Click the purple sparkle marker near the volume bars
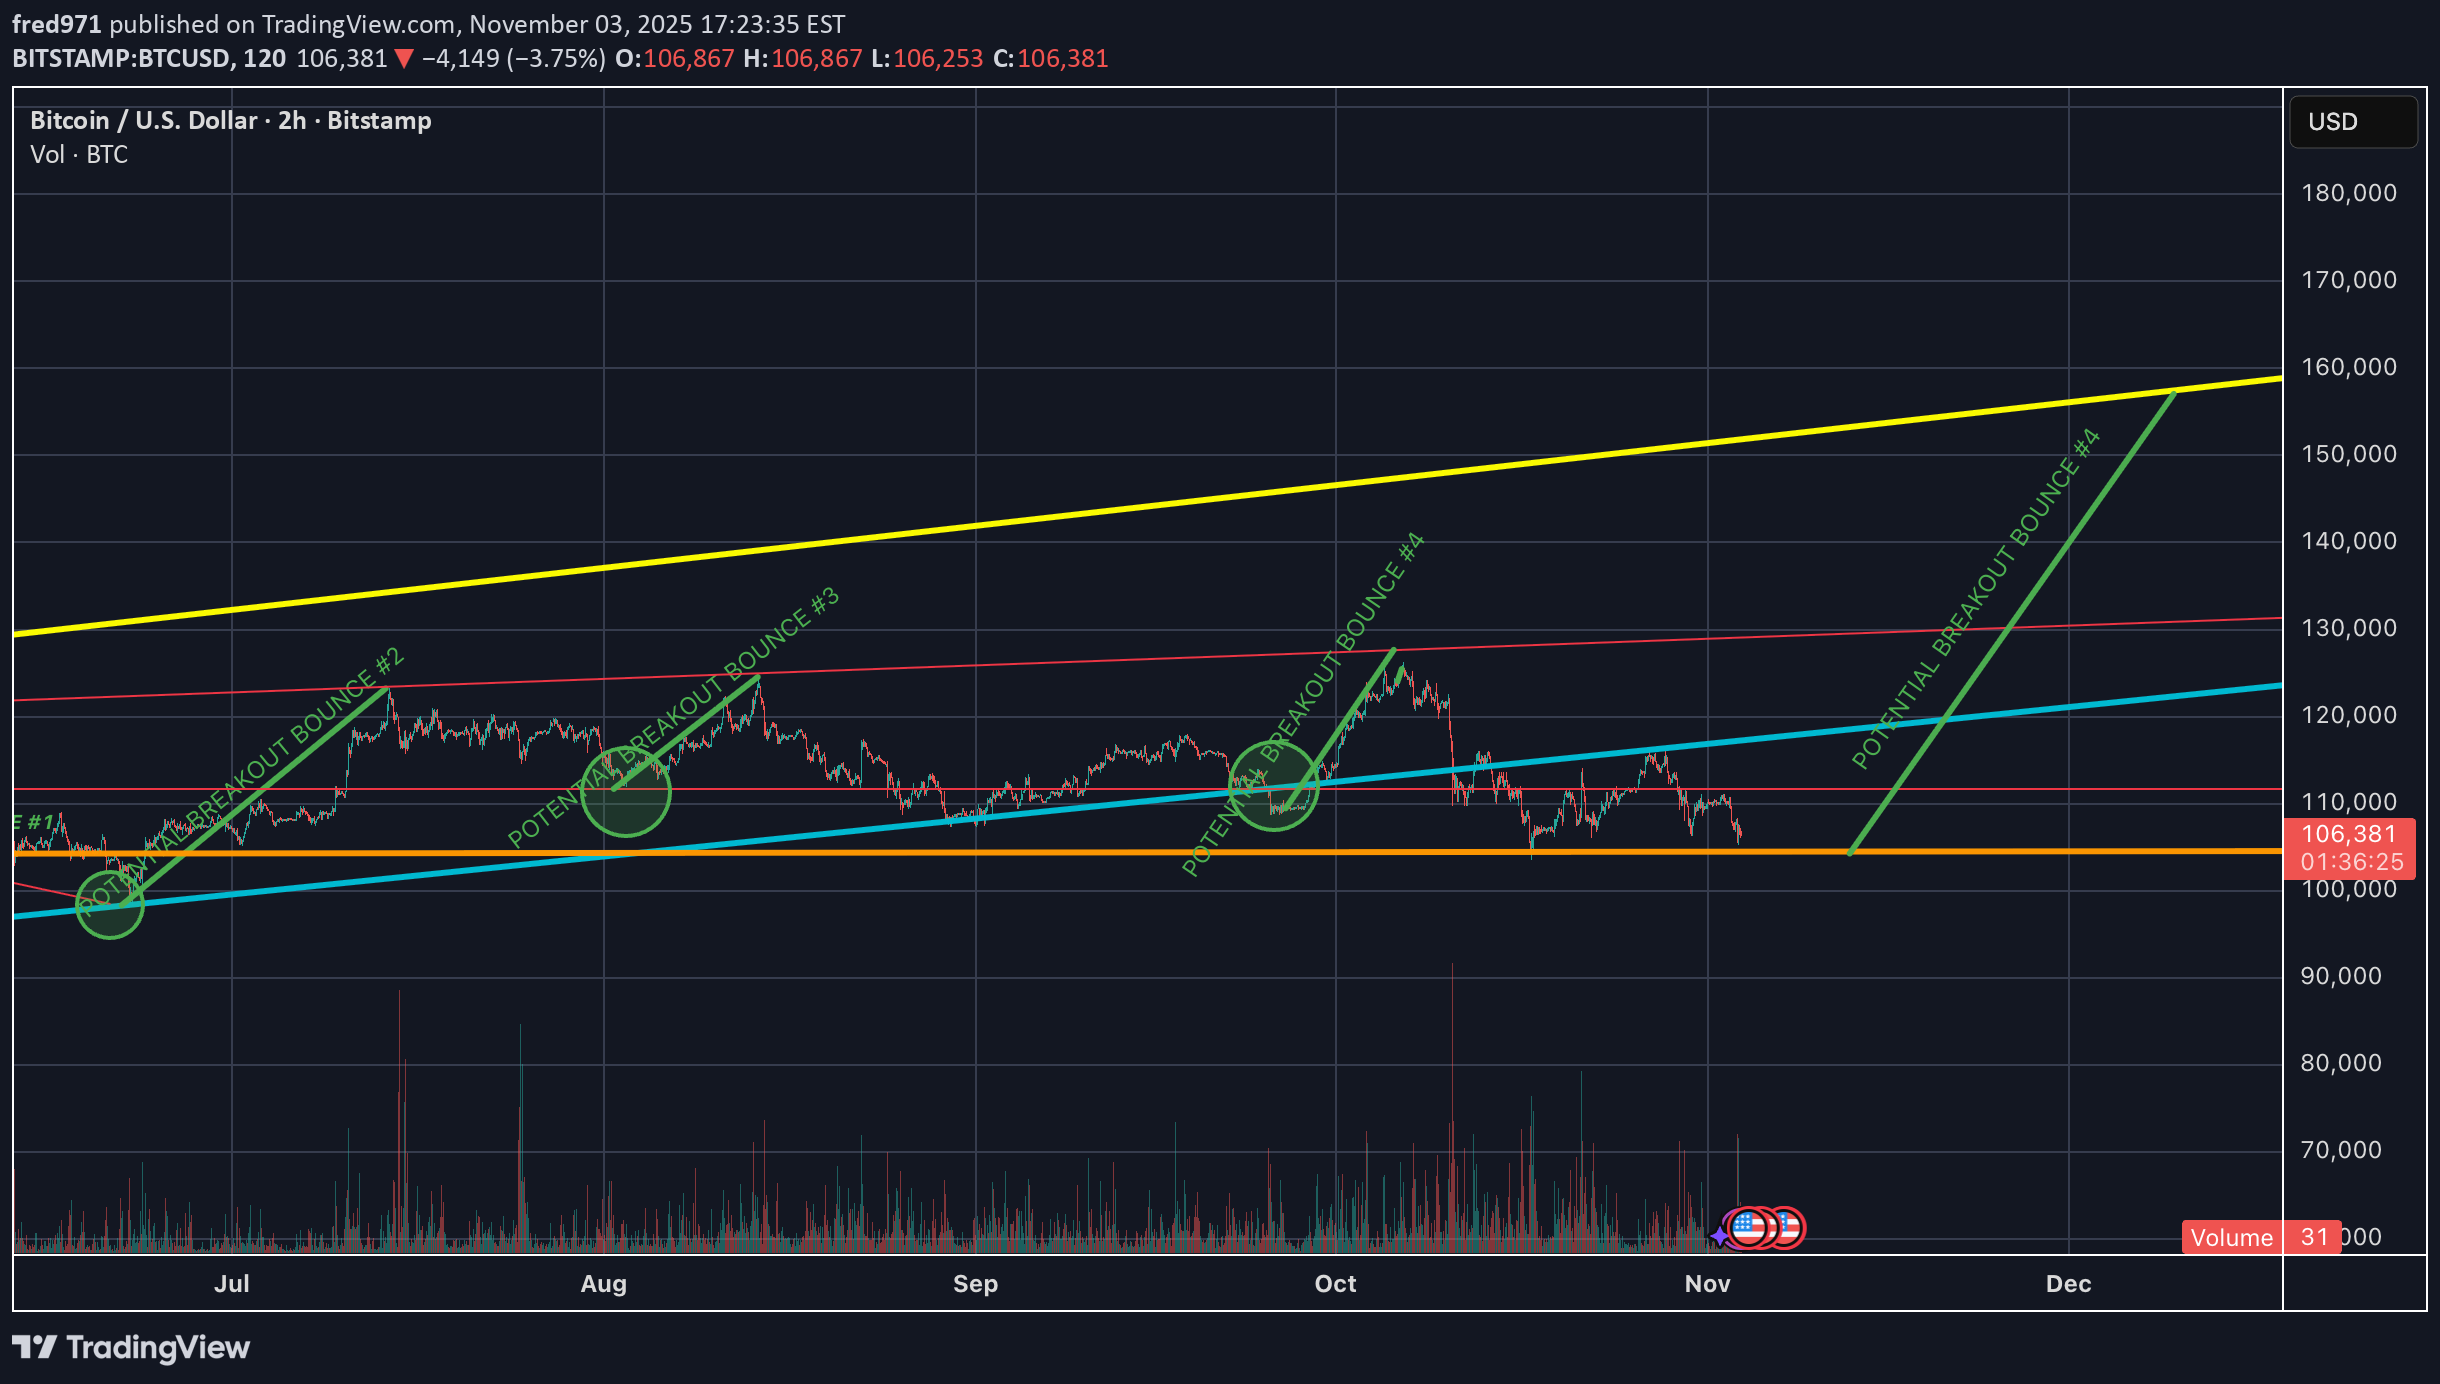The height and width of the screenshot is (1384, 2440). click(1719, 1236)
